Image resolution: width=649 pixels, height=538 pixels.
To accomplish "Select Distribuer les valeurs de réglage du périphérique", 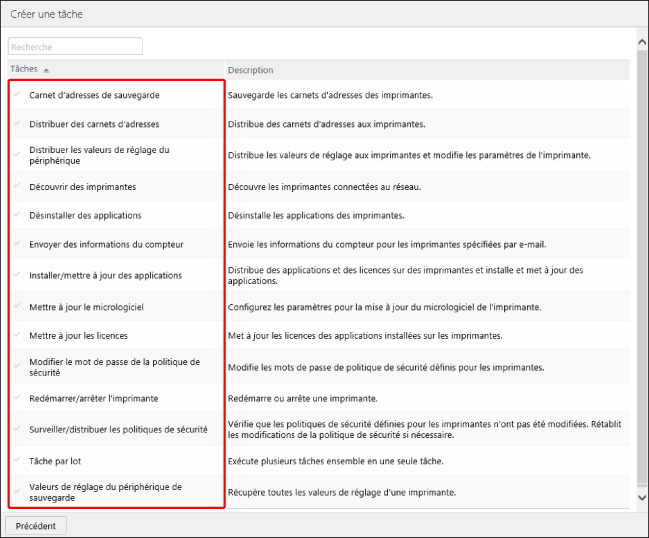I will 99,155.
